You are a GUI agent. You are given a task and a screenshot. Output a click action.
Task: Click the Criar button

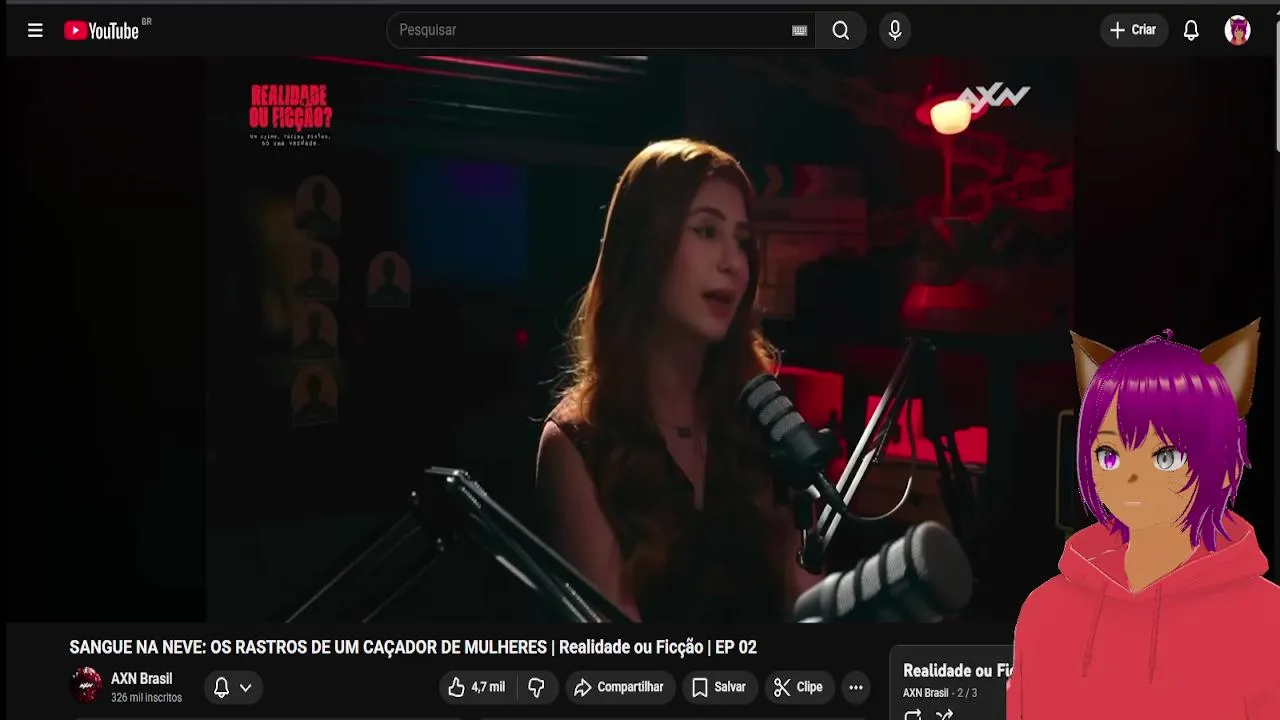point(1133,30)
